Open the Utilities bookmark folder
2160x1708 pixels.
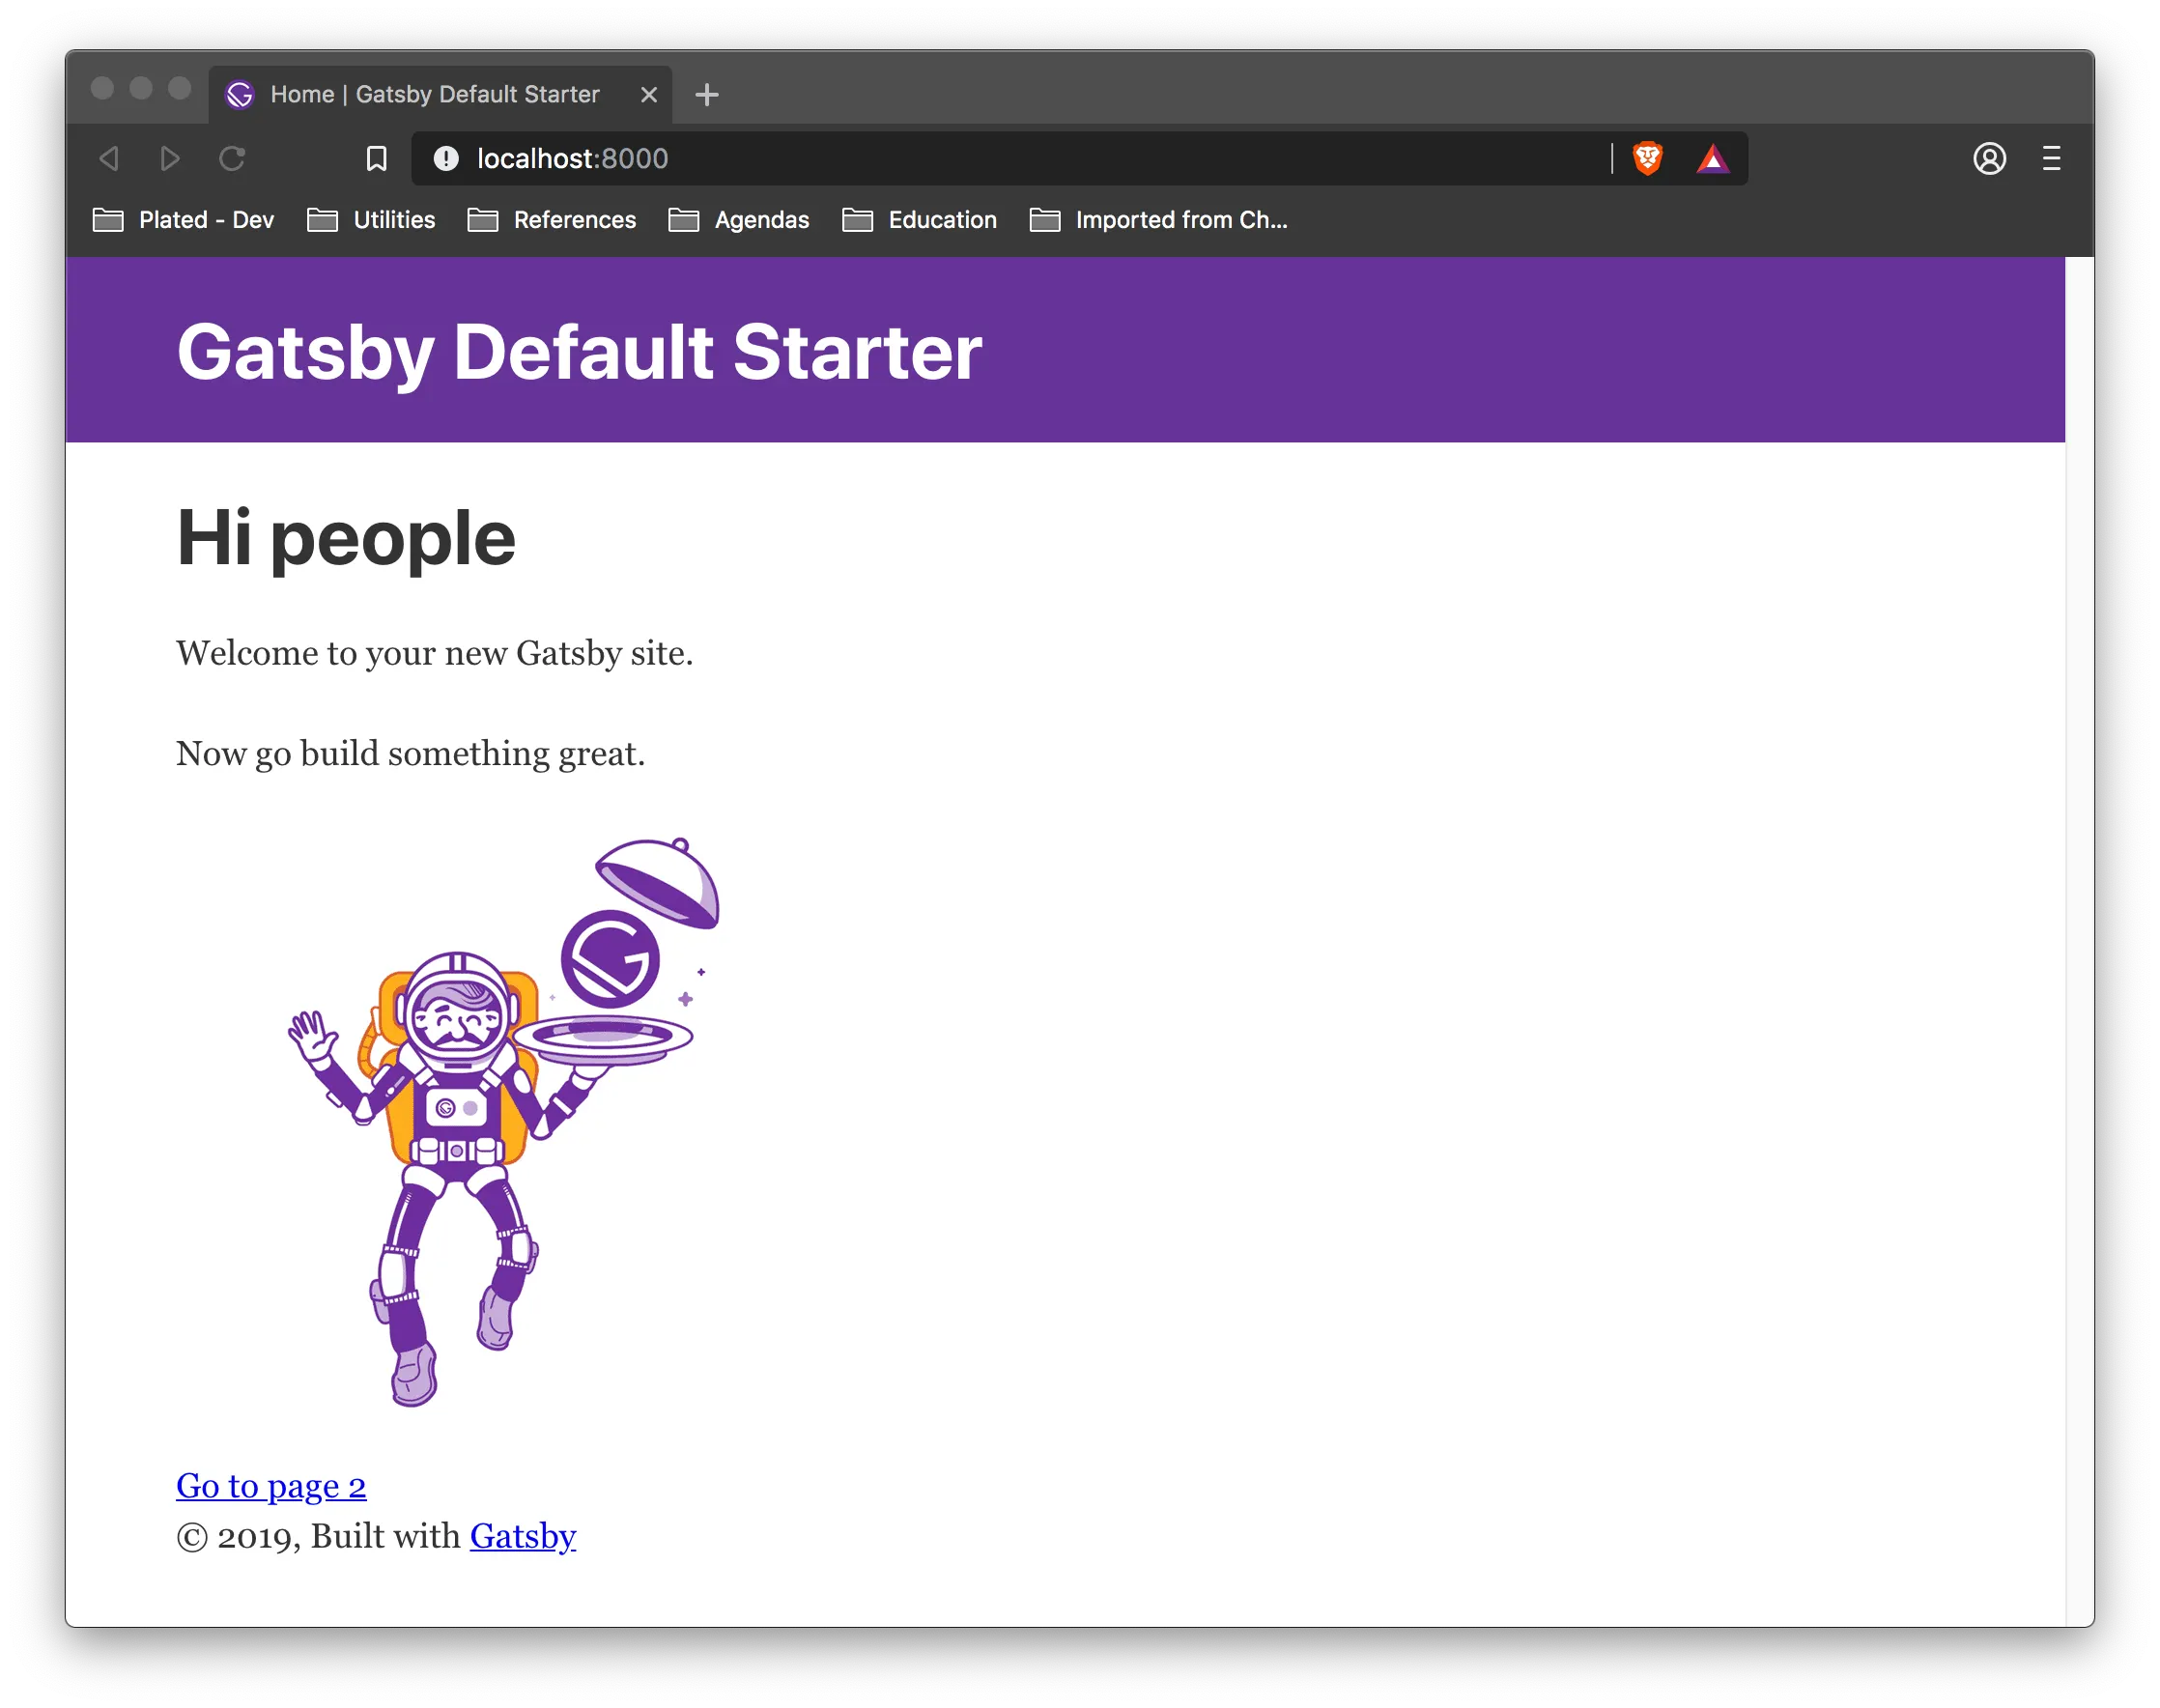click(x=371, y=220)
